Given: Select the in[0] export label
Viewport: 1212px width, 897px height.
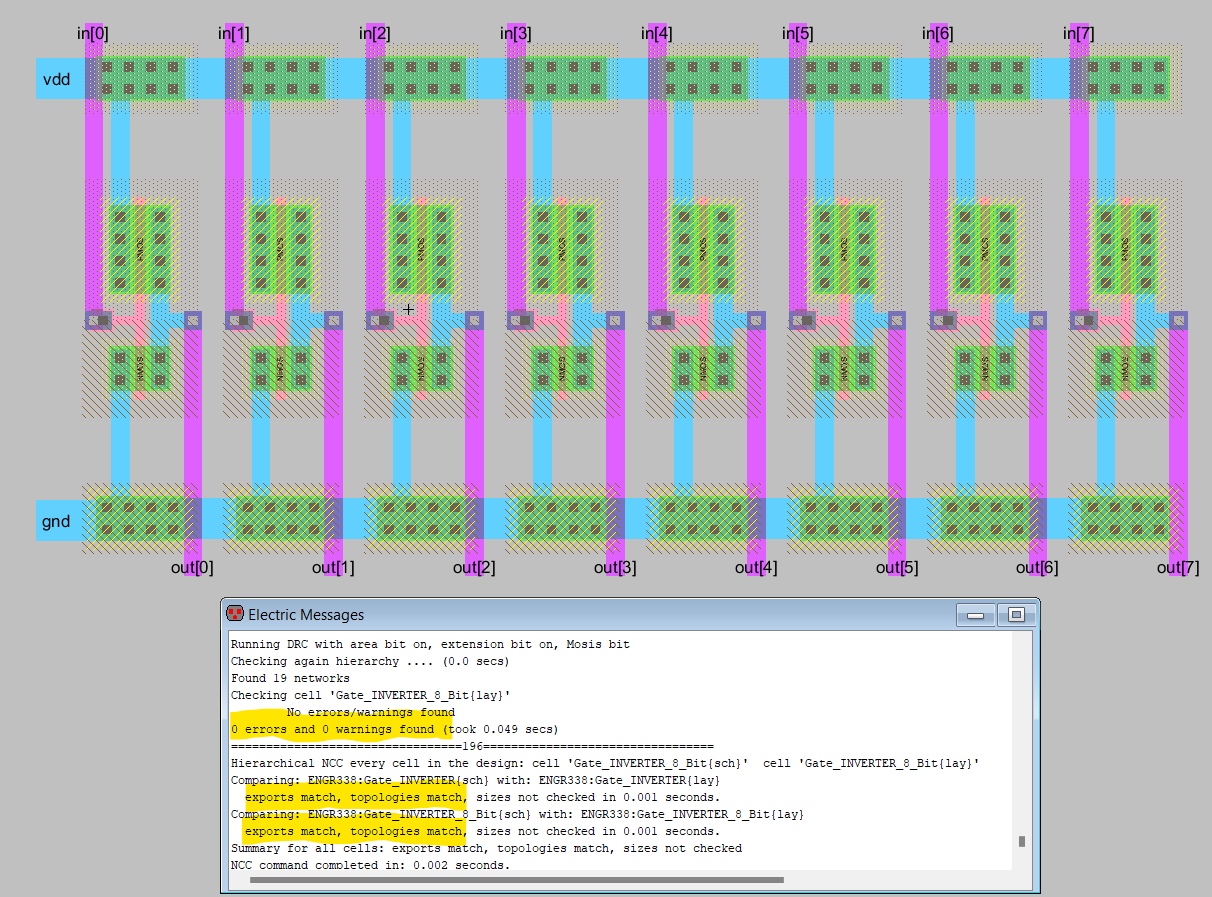Looking at the screenshot, I should [x=93, y=34].
